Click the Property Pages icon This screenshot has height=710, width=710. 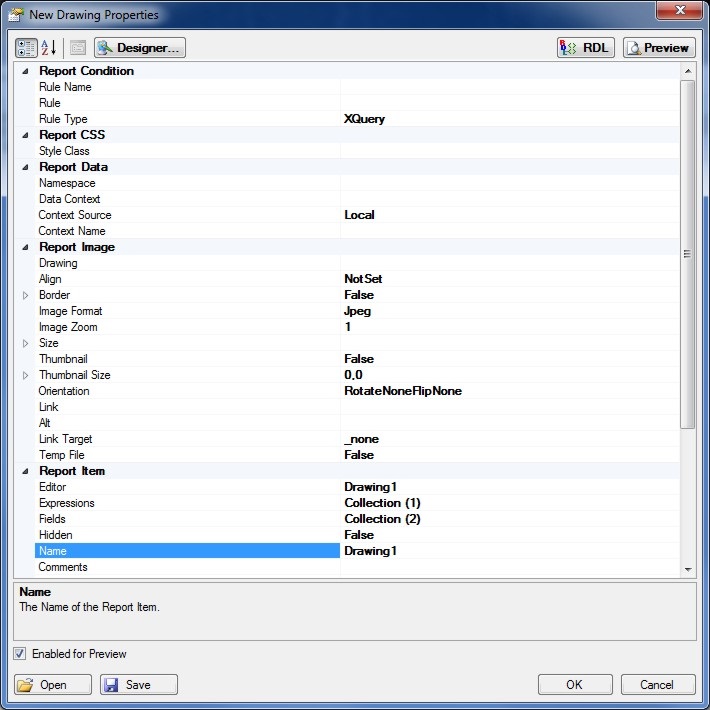(78, 48)
